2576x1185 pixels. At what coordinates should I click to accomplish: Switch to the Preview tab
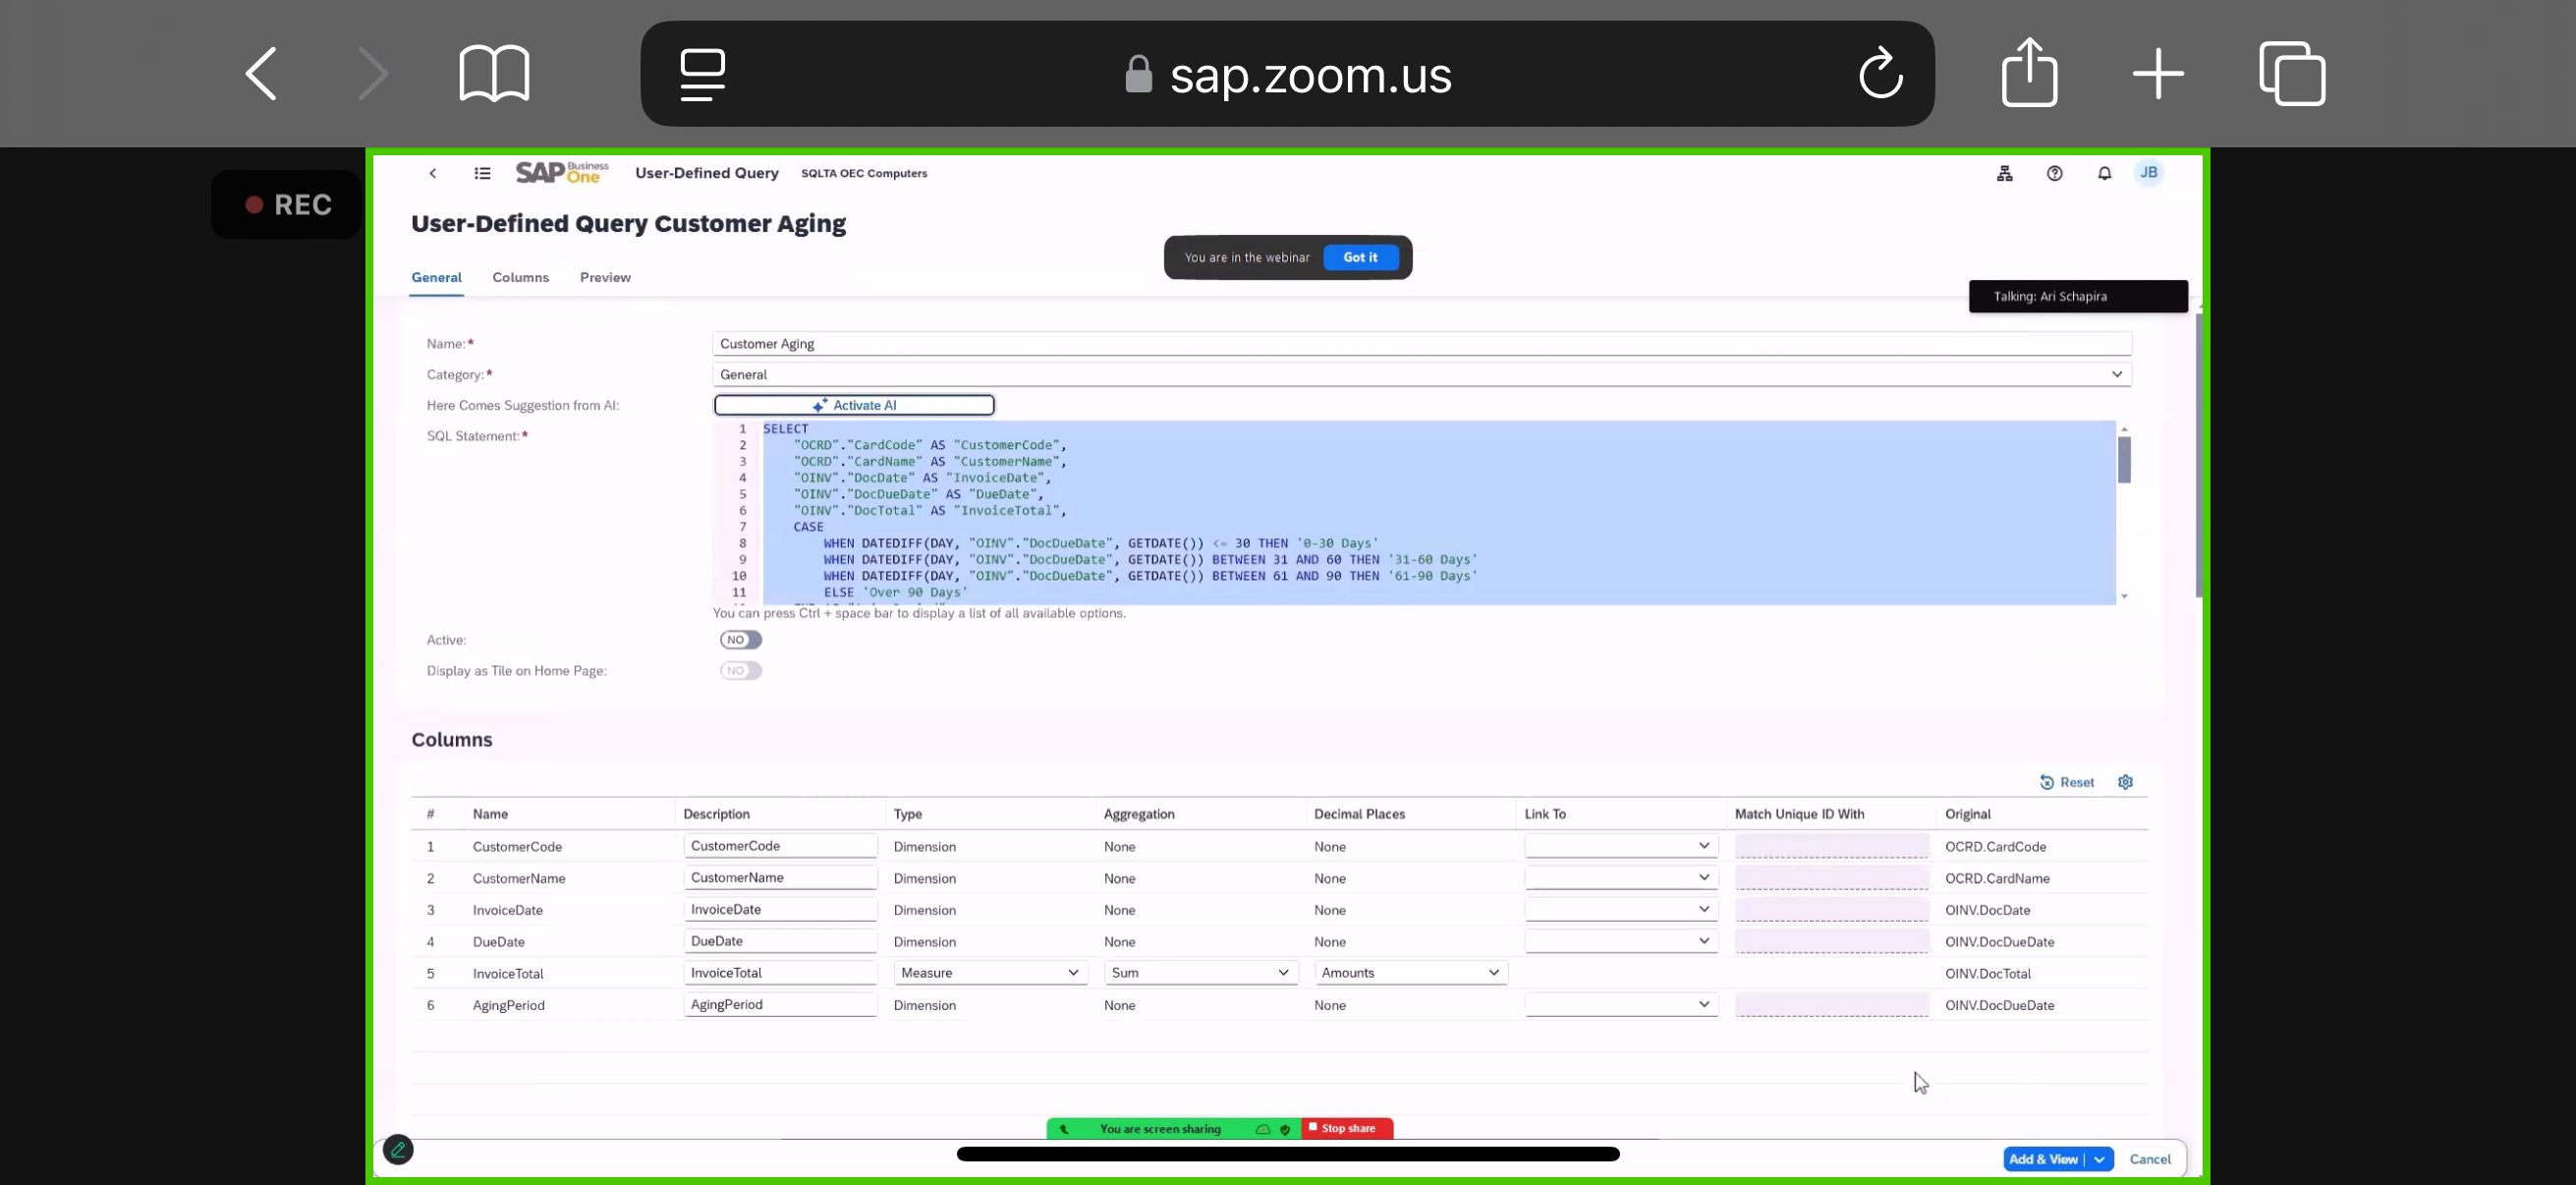point(605,277)
